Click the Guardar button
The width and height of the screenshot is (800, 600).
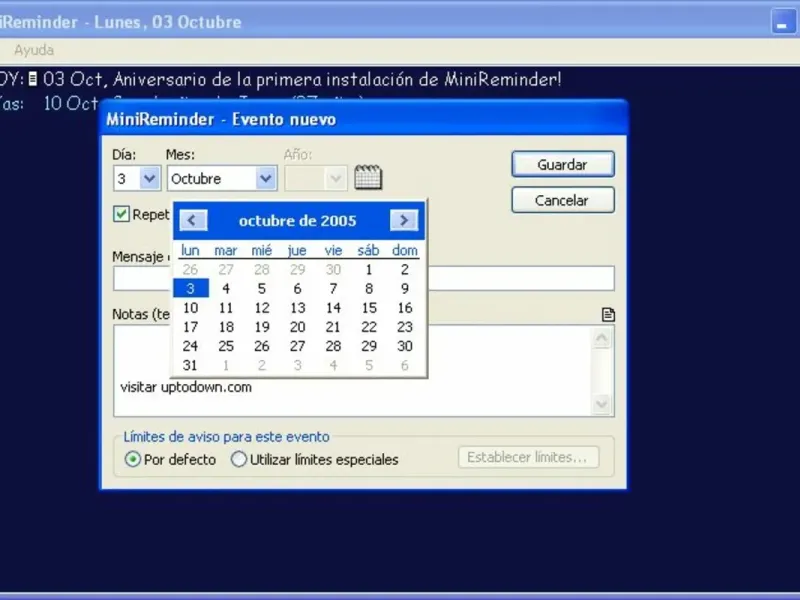[563, 164]
